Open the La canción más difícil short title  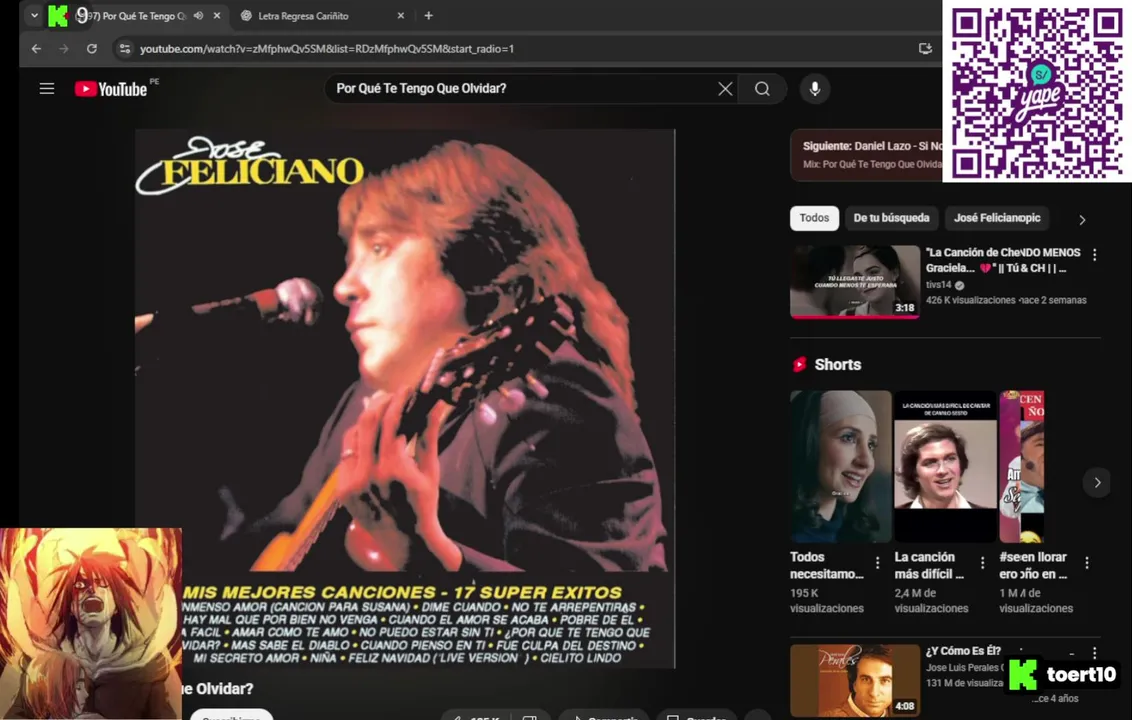pyautogui.click(x=929, y=565)
